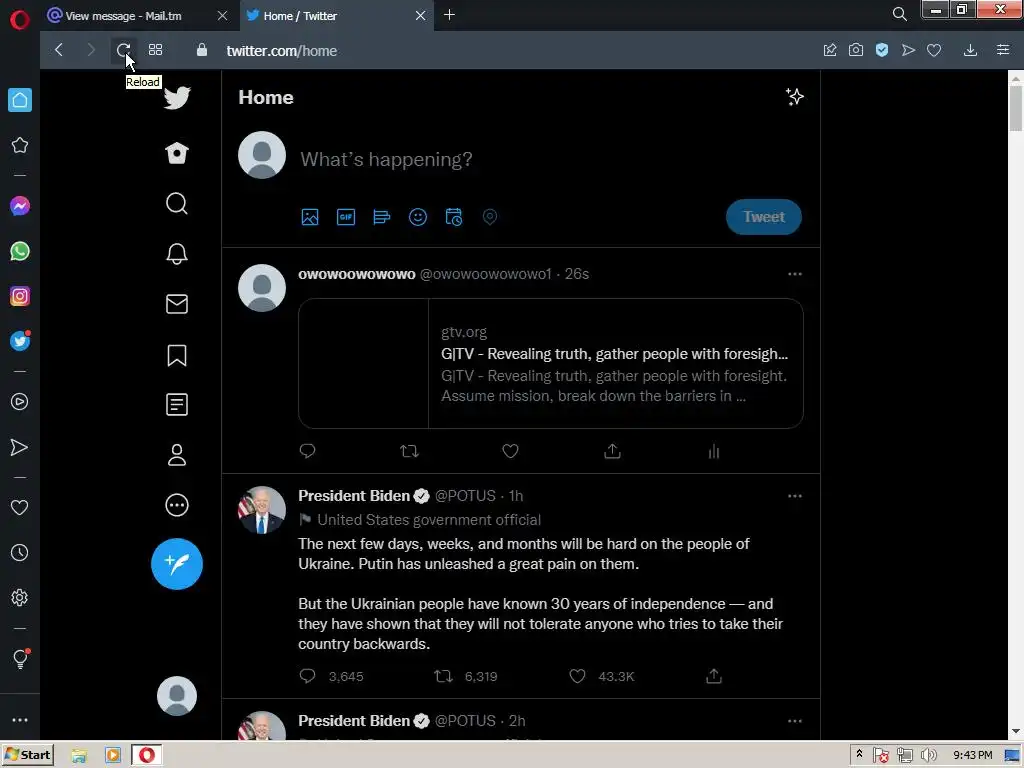Image resolution: width=1024 pixels, height=768 pixels.
Task: Open the taskbar file explorer icon
Action: pos(79,756)
